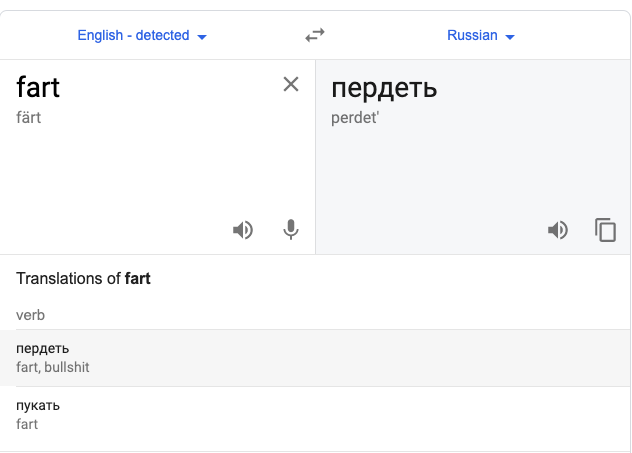Click the translated word 'пердеть' in output
This screenshot has height=453, width=632.
click(384, 88)
